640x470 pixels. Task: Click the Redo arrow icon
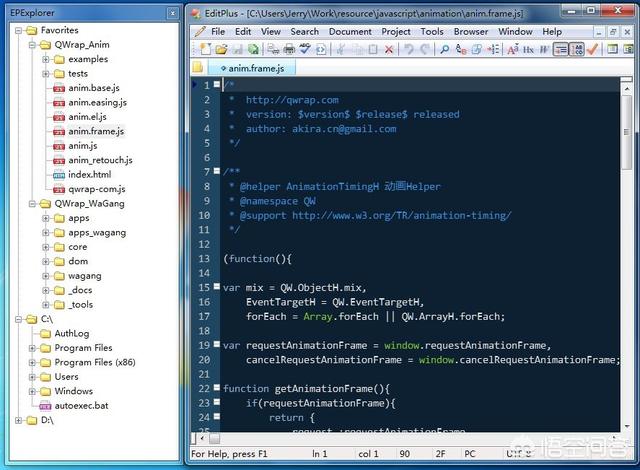pyautogui.click(x=425, y=49)
